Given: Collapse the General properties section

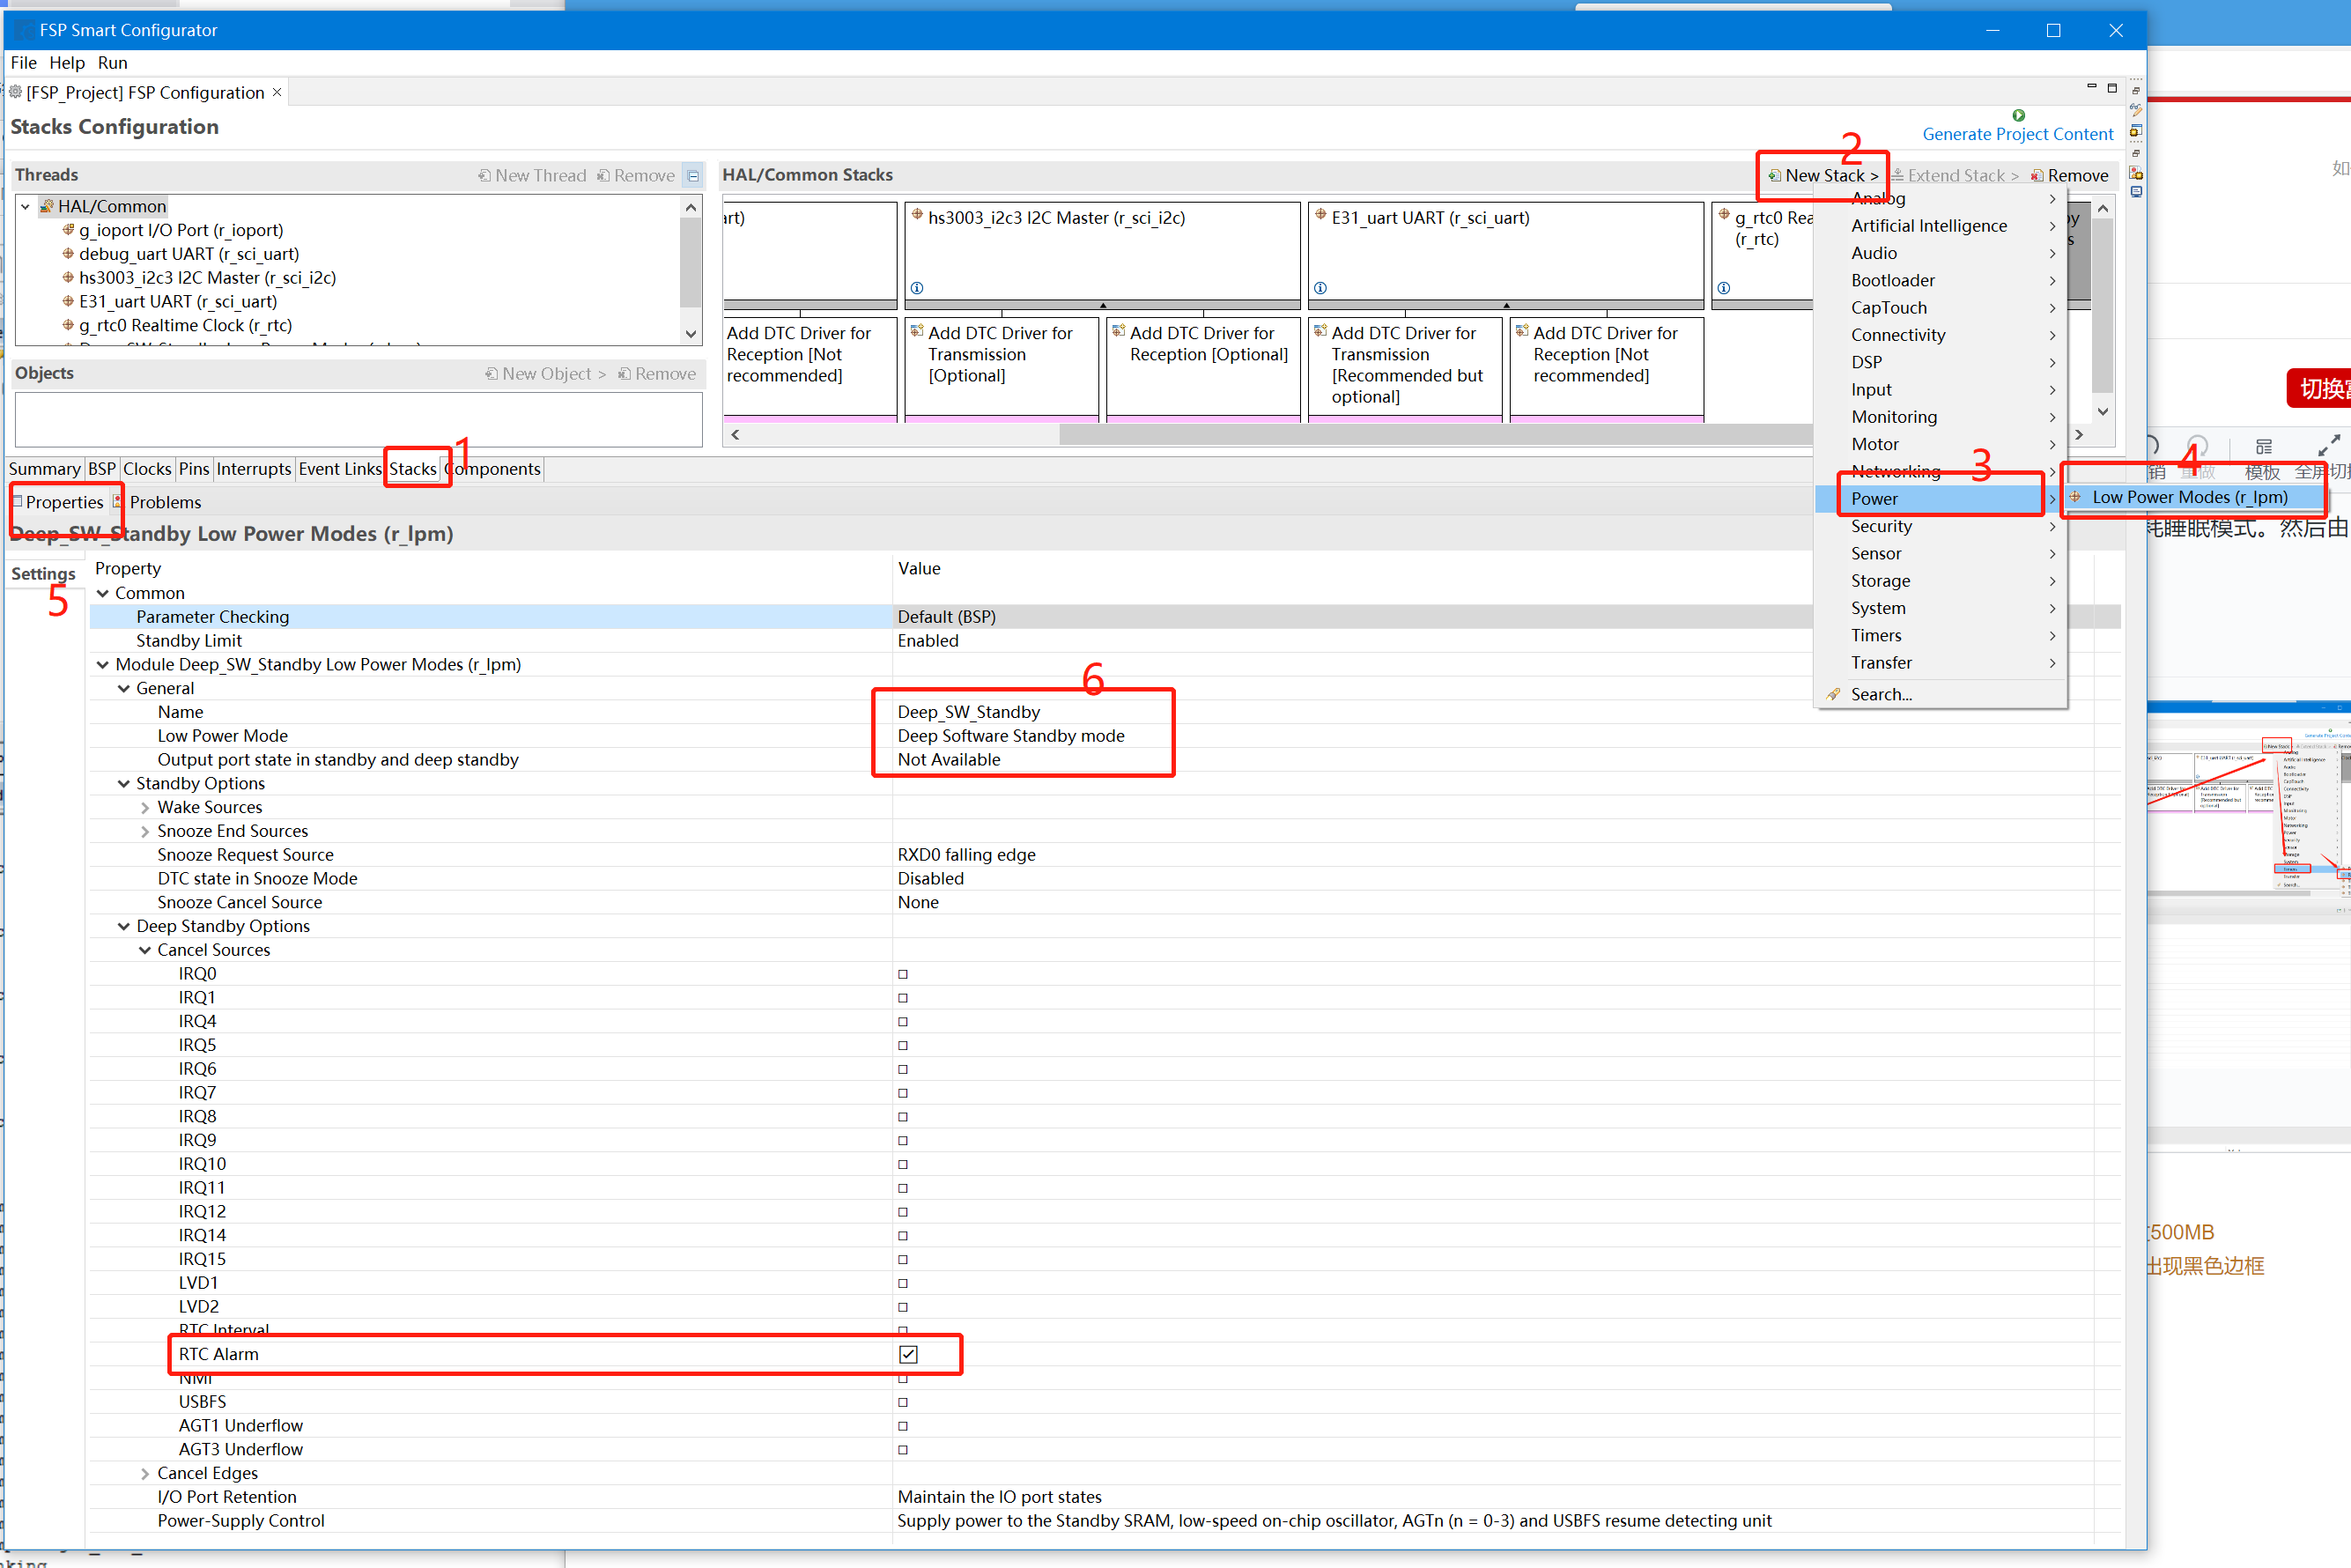Looking at the screenshot, I should click(x=123, y=688).
